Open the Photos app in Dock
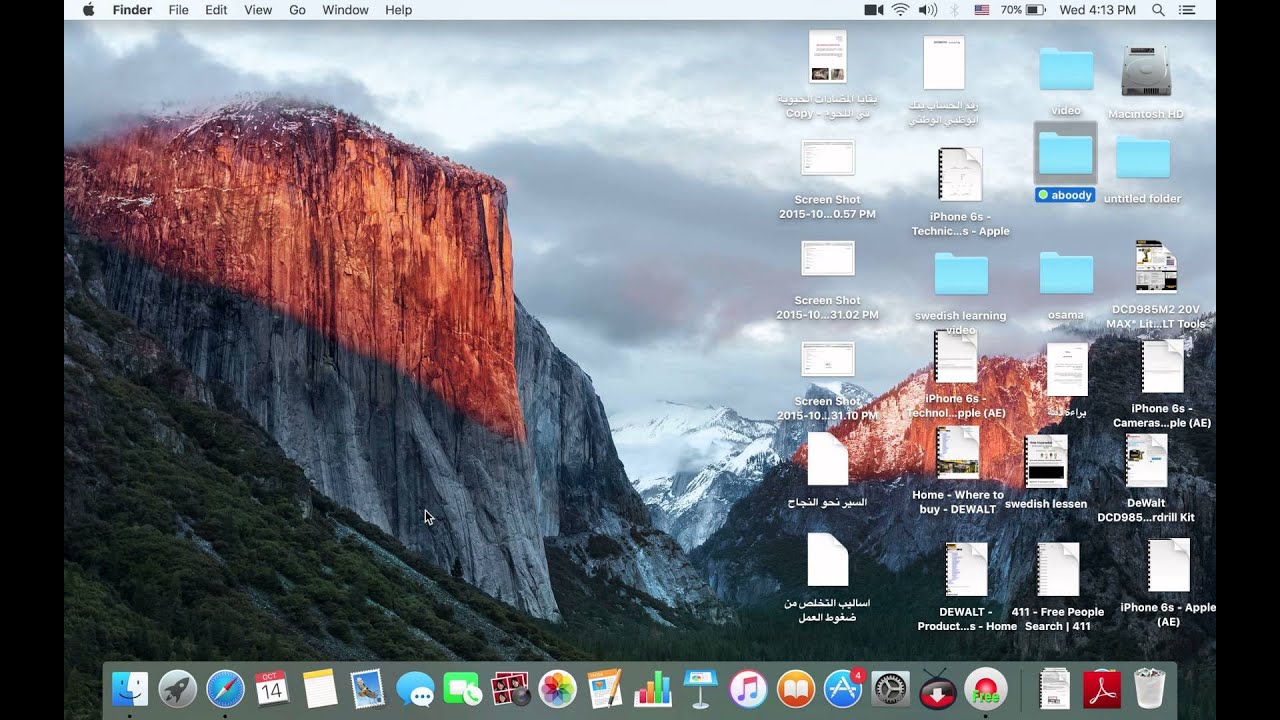1280x720 pixels. 557,689
